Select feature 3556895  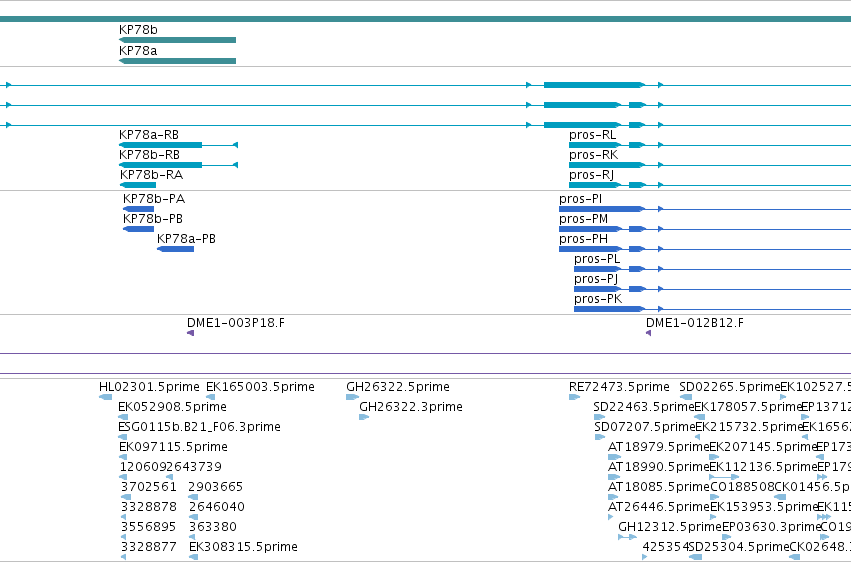(123, 538)
